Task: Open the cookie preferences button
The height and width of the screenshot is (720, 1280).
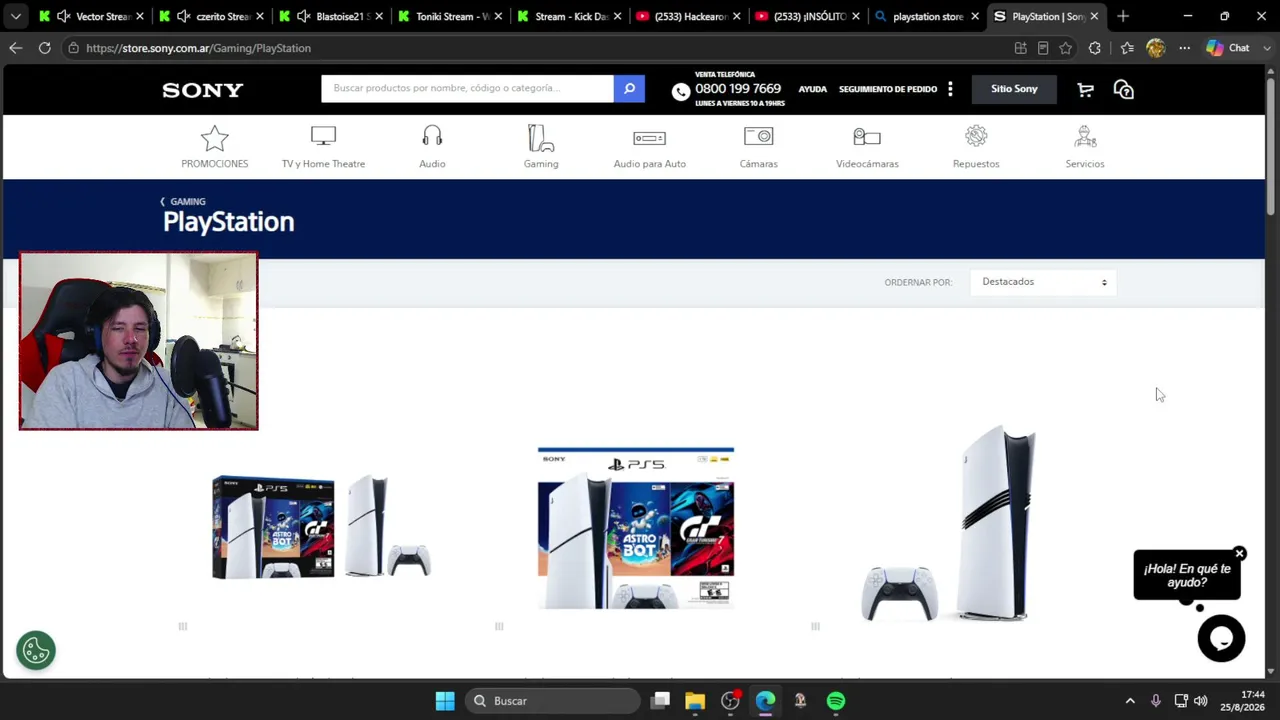Action: [36, 650]
